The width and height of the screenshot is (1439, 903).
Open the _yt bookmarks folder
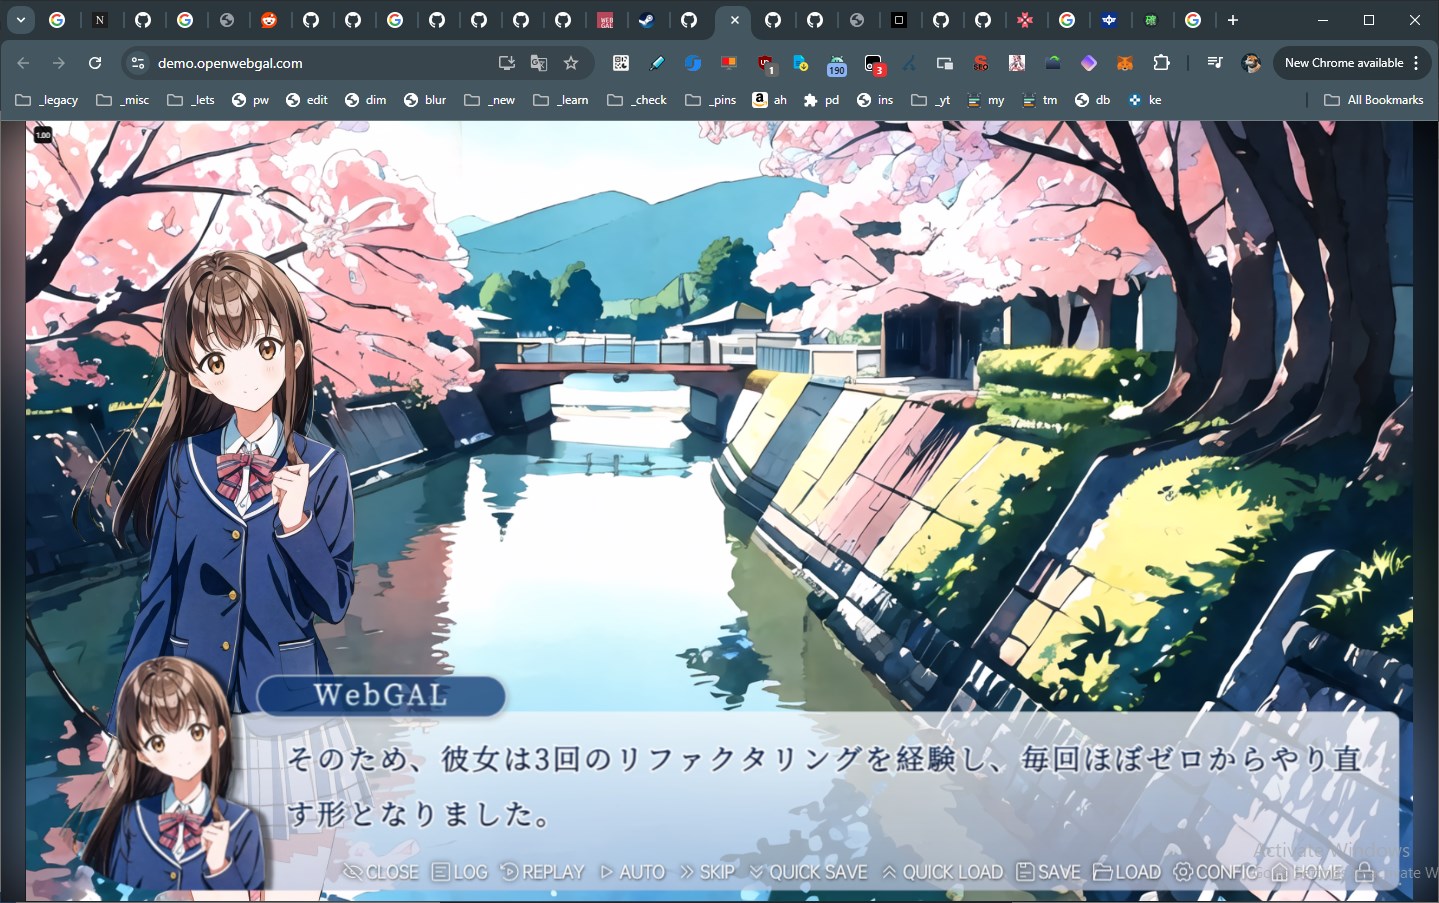(931, 100)
